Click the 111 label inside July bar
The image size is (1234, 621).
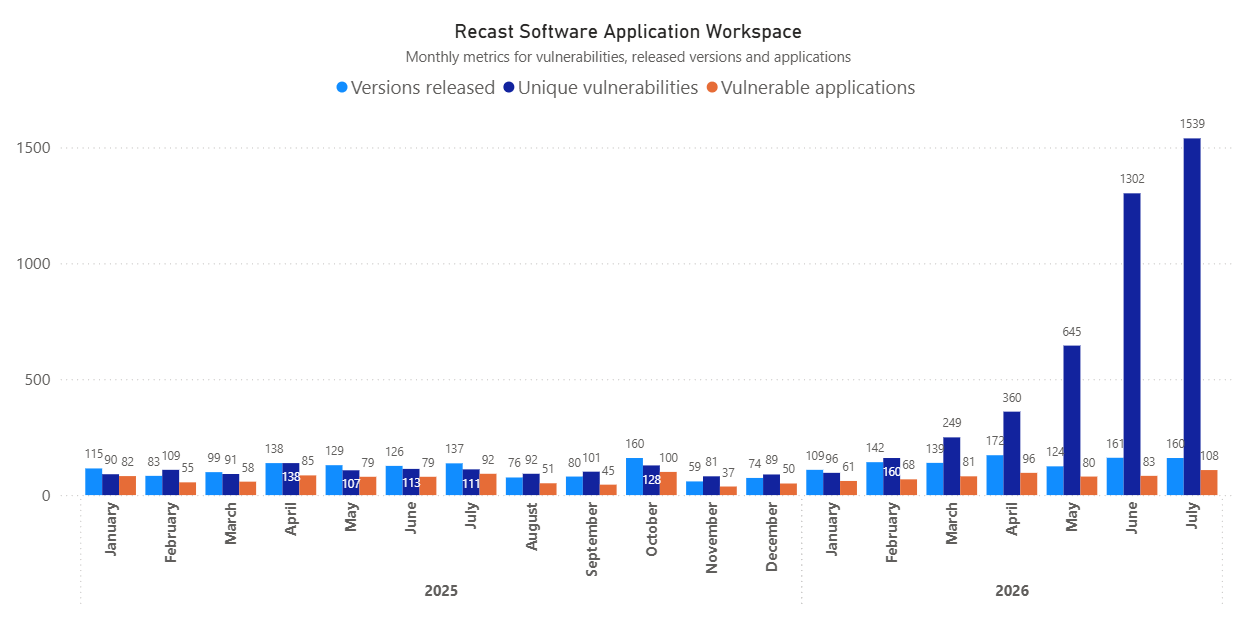tap(471, 483)
